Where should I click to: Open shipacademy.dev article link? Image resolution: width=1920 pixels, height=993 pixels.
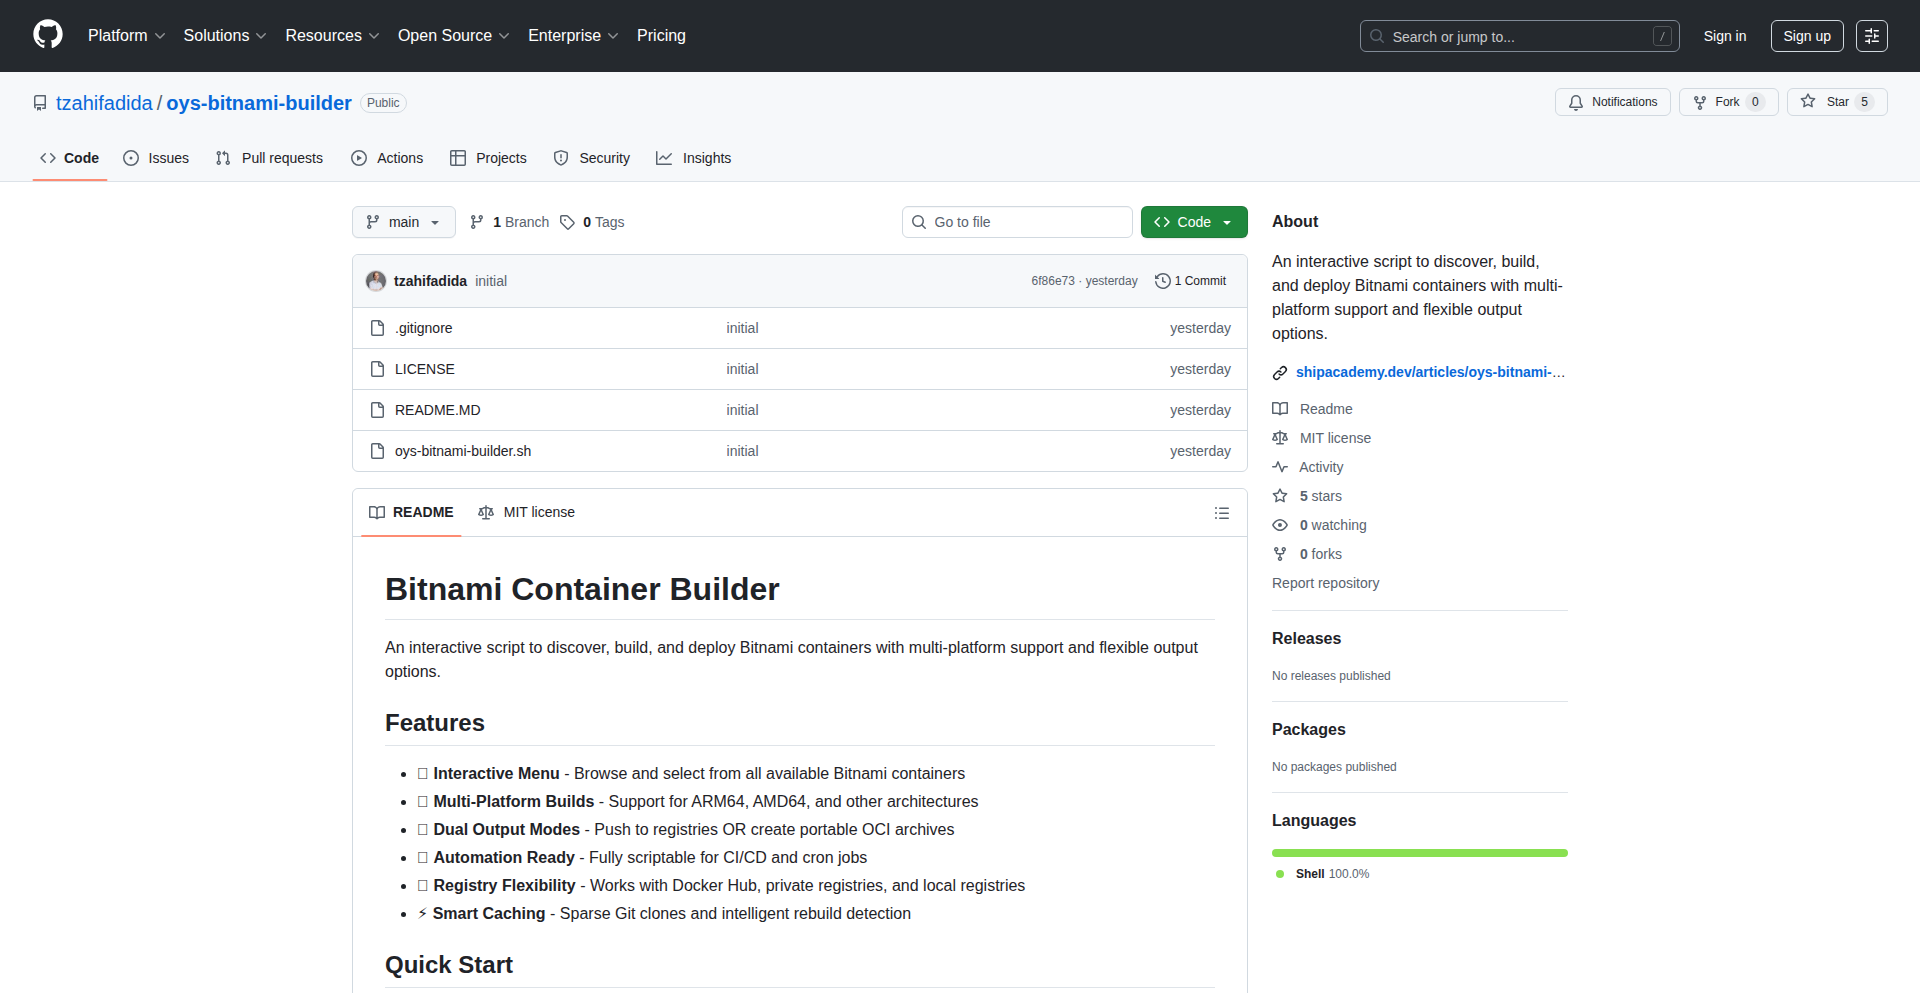click(1430, 372)
